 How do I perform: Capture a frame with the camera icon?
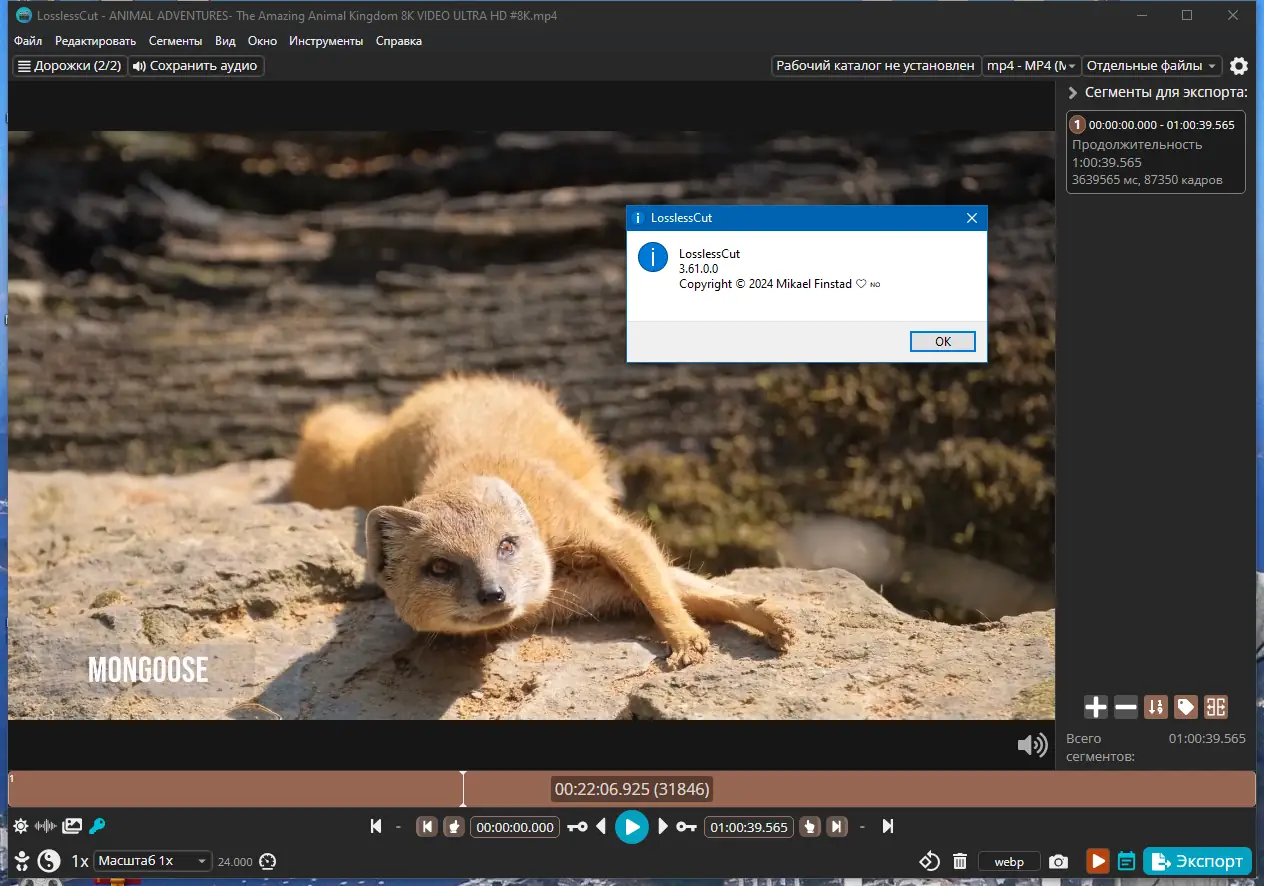[1058, 861]
